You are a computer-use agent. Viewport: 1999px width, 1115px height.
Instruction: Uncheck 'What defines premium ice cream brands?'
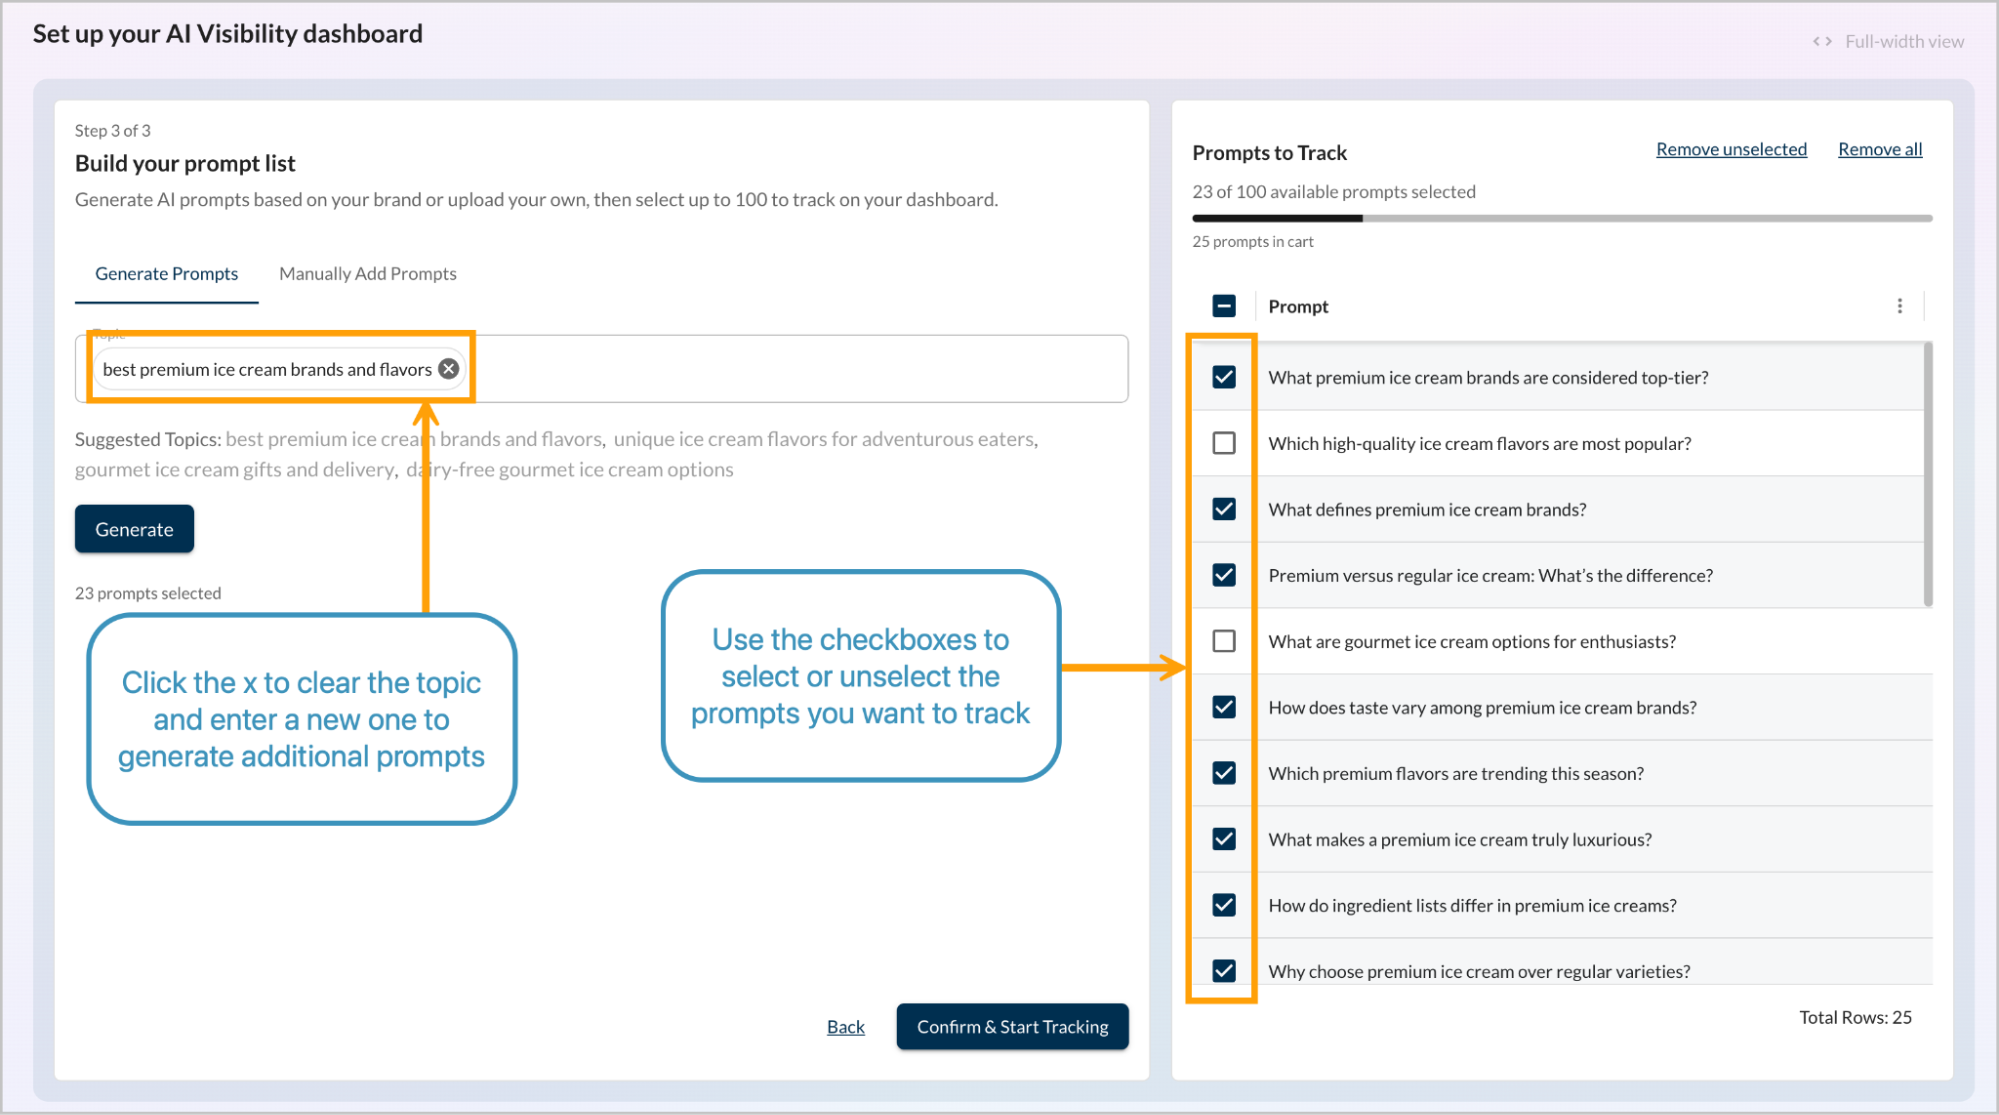[x=1224, y=509]
